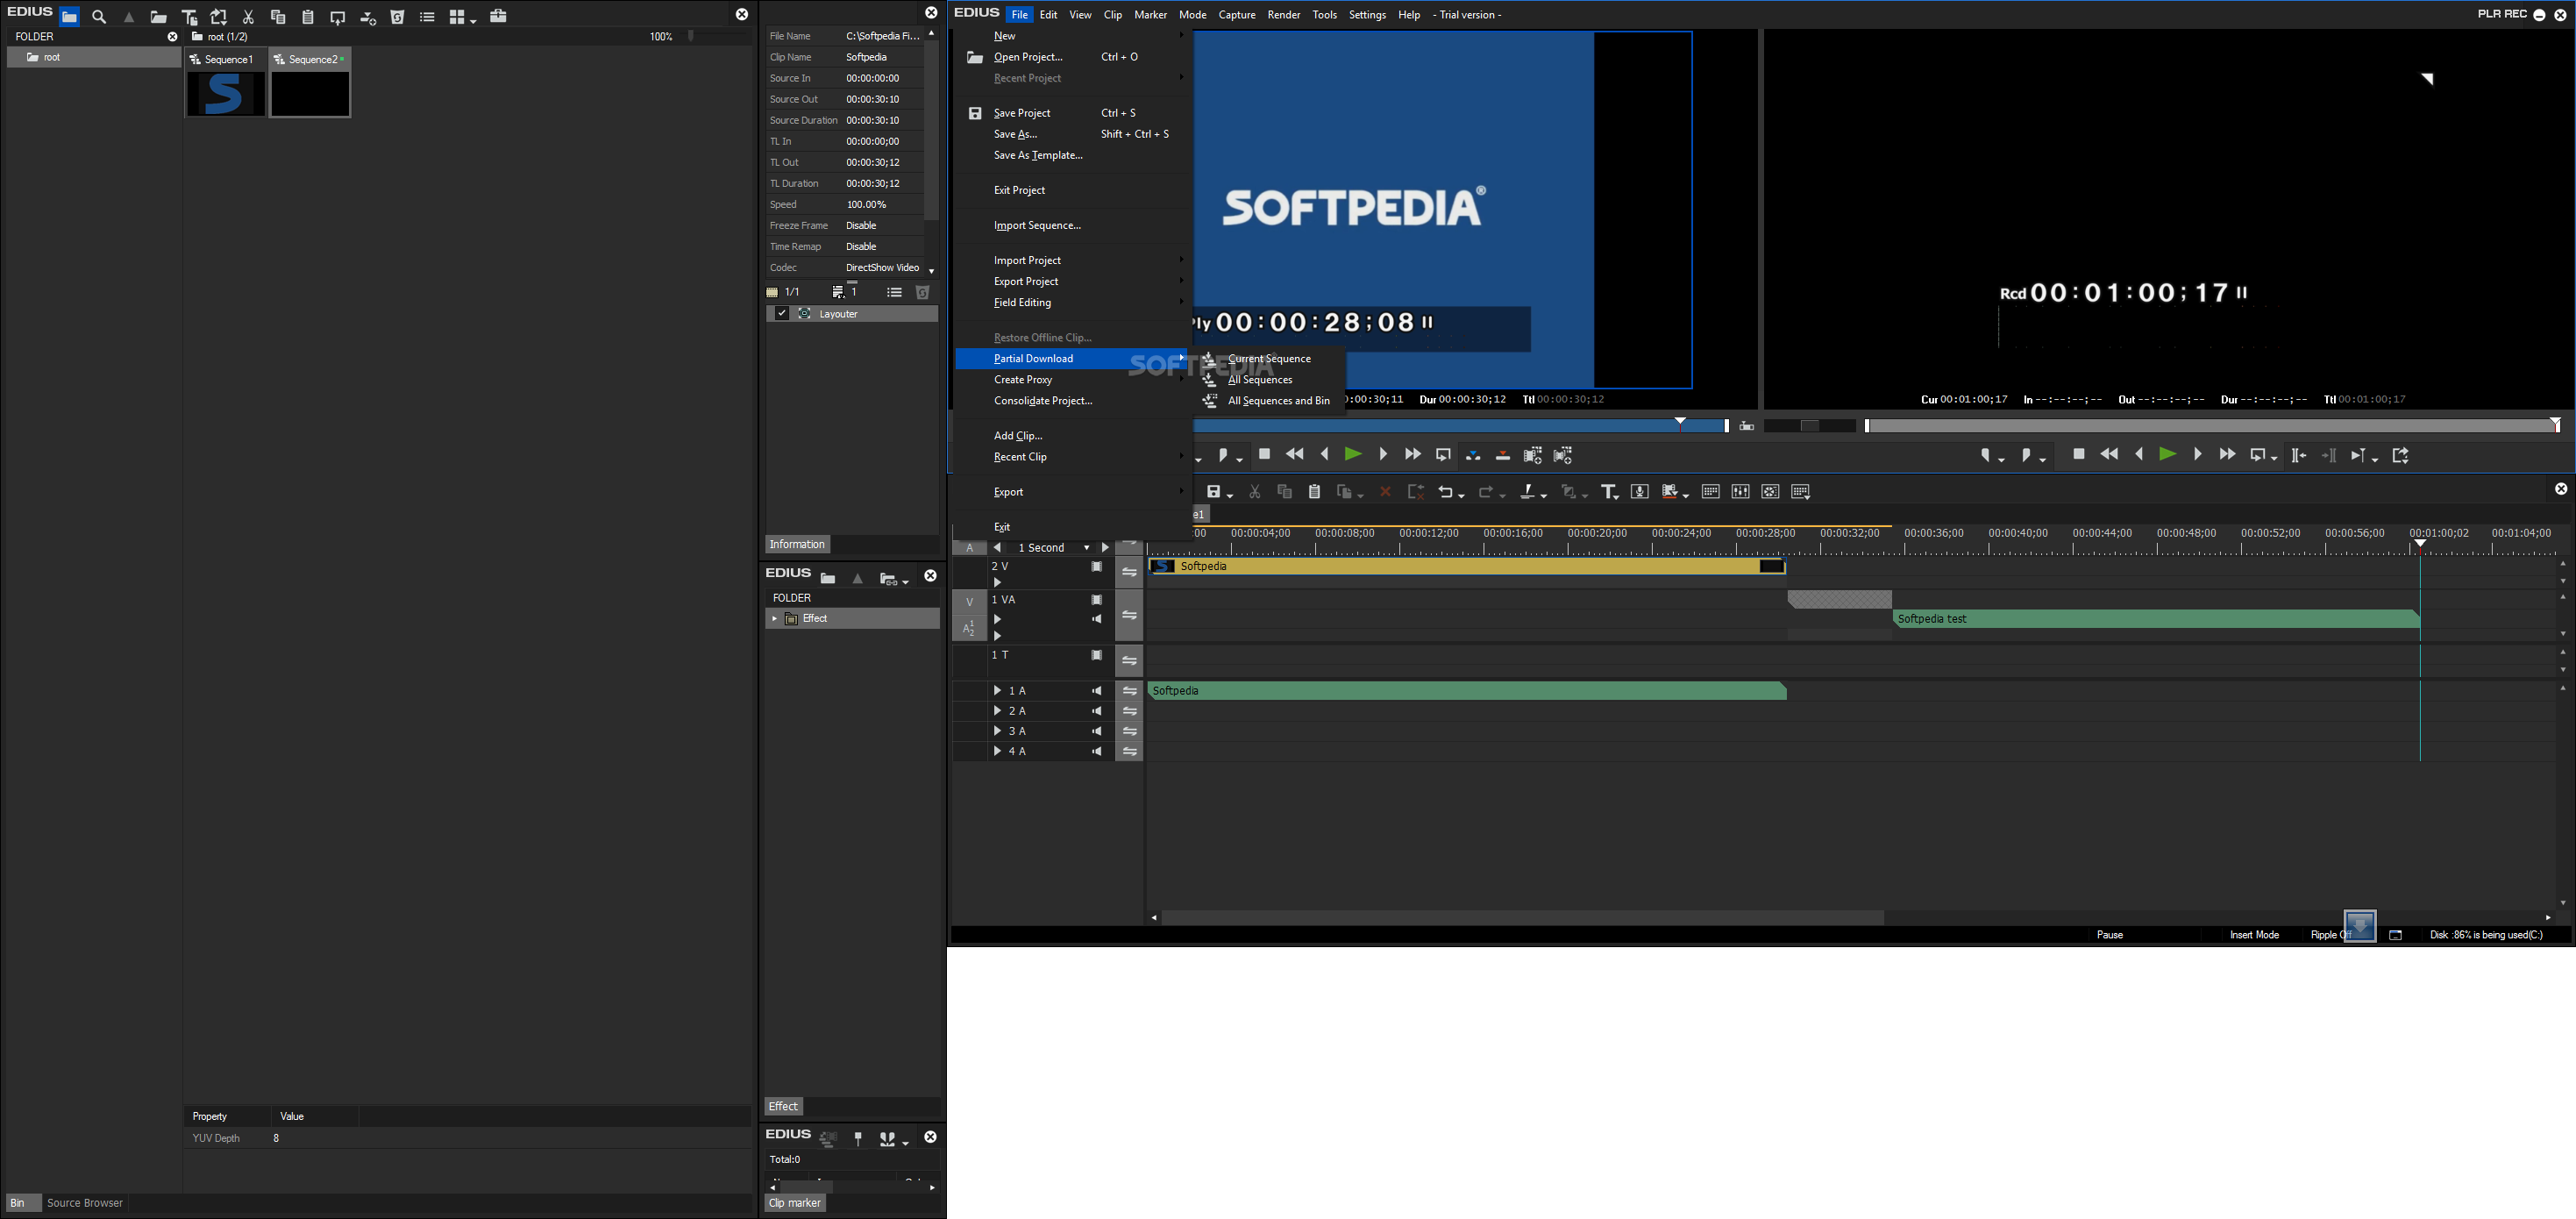
Task: Click Vectorscope icon in timeline toolbar
Action: click(1770, 491)
